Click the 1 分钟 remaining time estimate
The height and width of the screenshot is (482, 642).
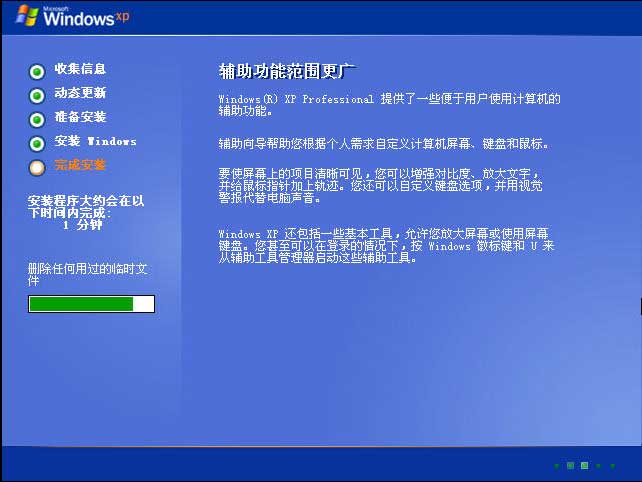tap(82, 226)
